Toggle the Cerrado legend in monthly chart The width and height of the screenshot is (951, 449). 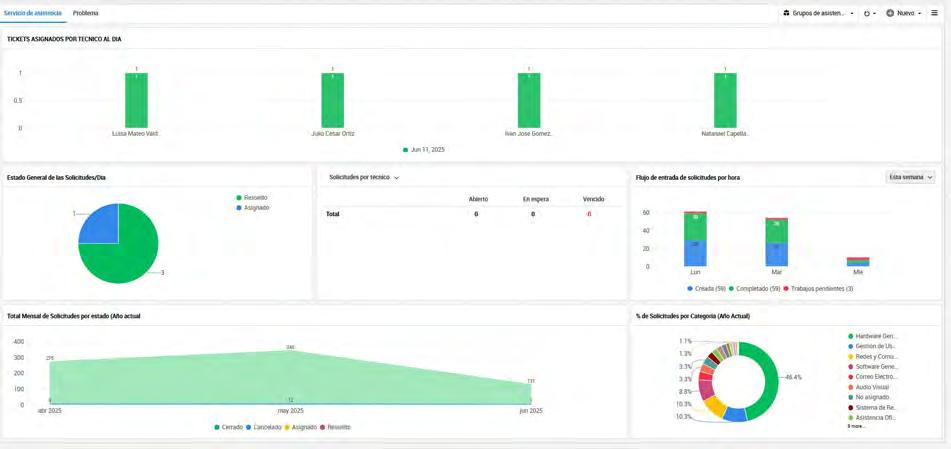pos(228,427)
